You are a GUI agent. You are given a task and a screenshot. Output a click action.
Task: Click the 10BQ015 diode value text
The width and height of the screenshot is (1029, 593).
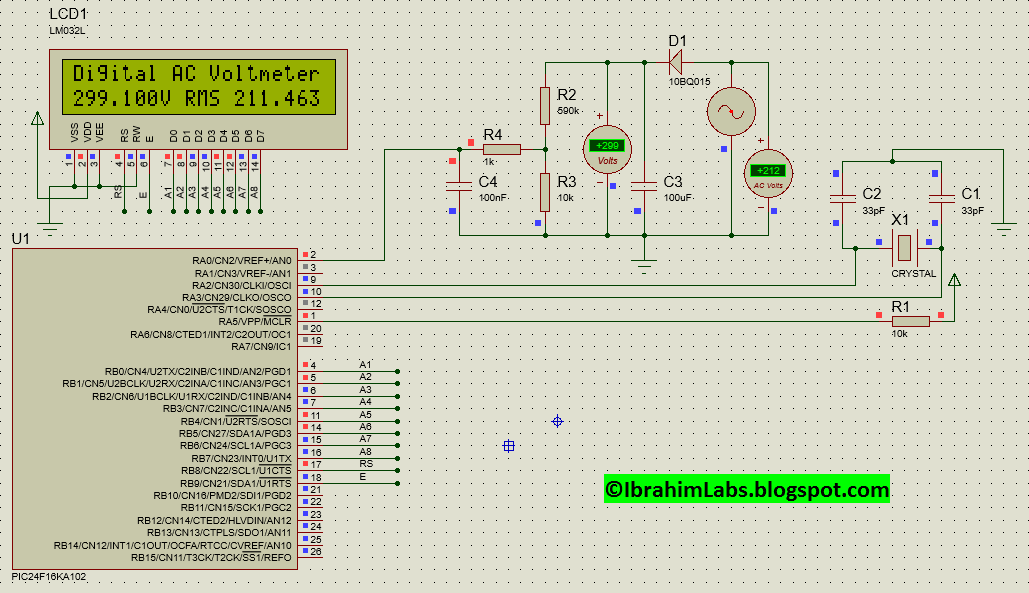689,82
